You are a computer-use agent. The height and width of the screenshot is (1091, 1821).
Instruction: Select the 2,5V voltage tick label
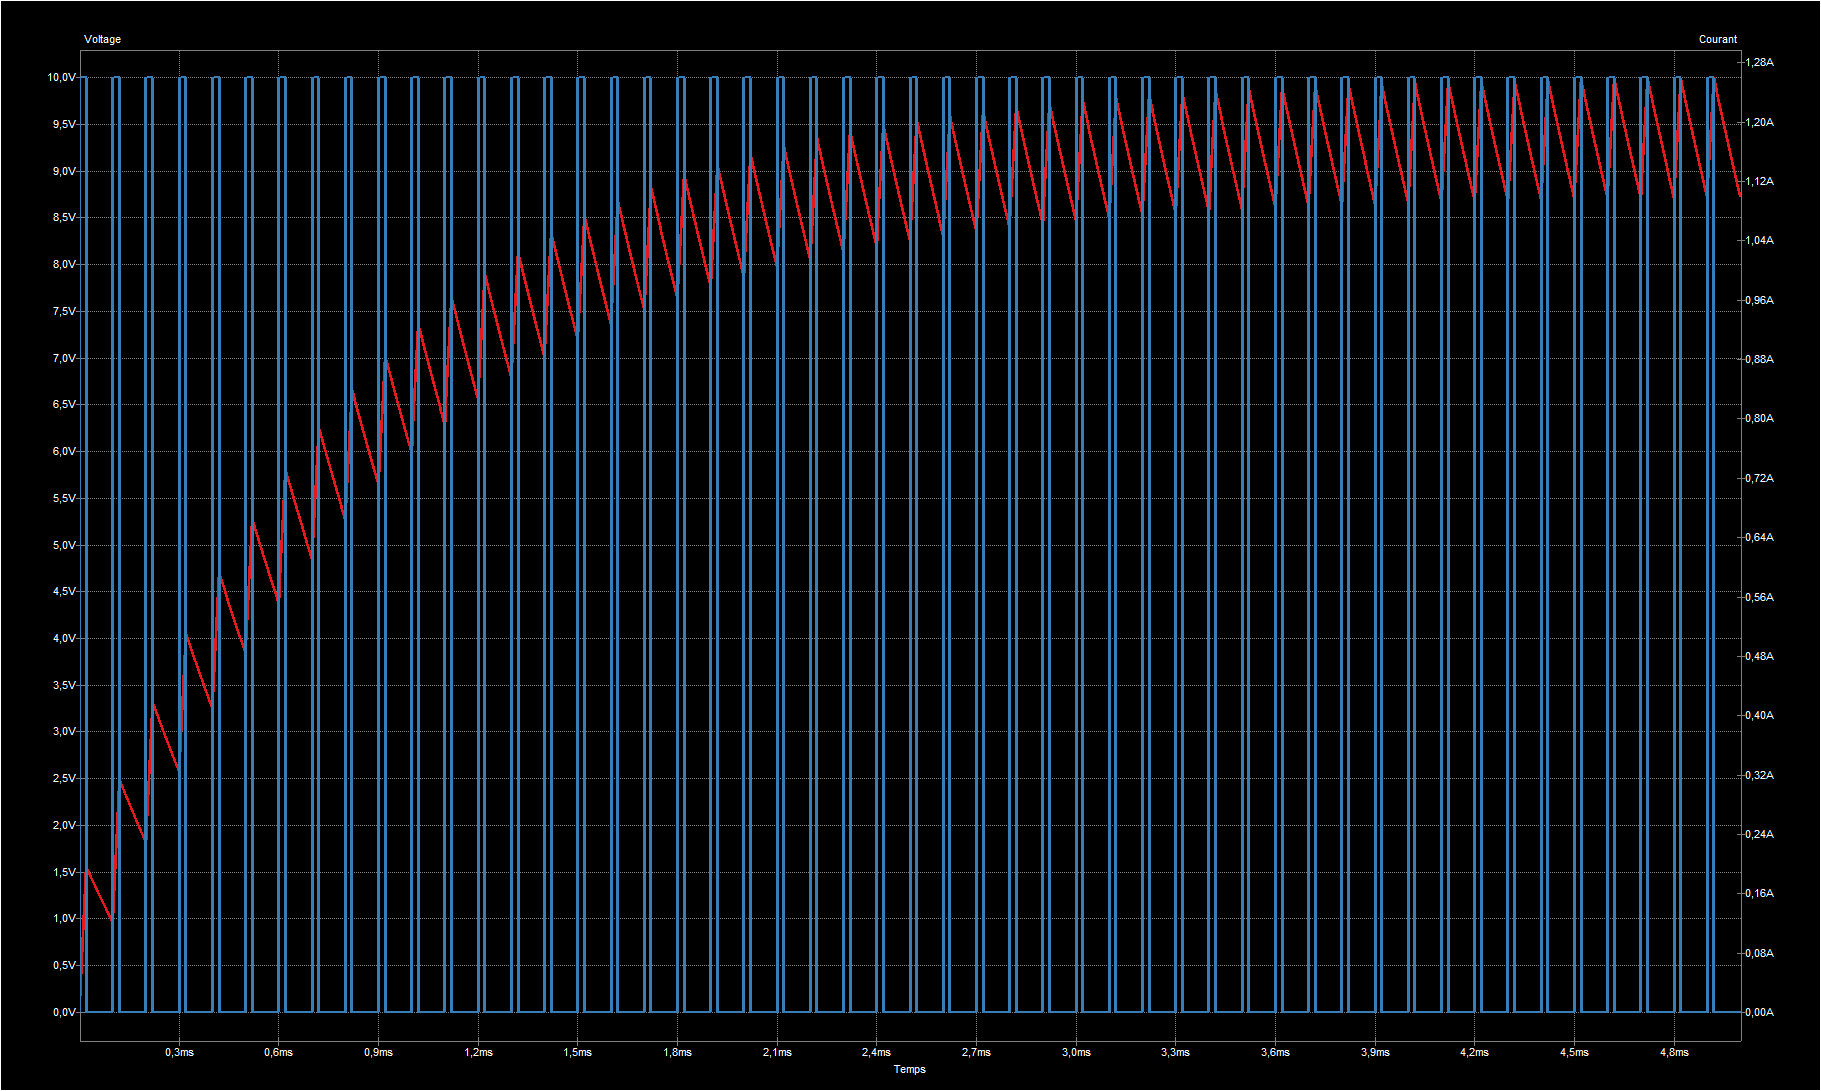pos(64,778)
